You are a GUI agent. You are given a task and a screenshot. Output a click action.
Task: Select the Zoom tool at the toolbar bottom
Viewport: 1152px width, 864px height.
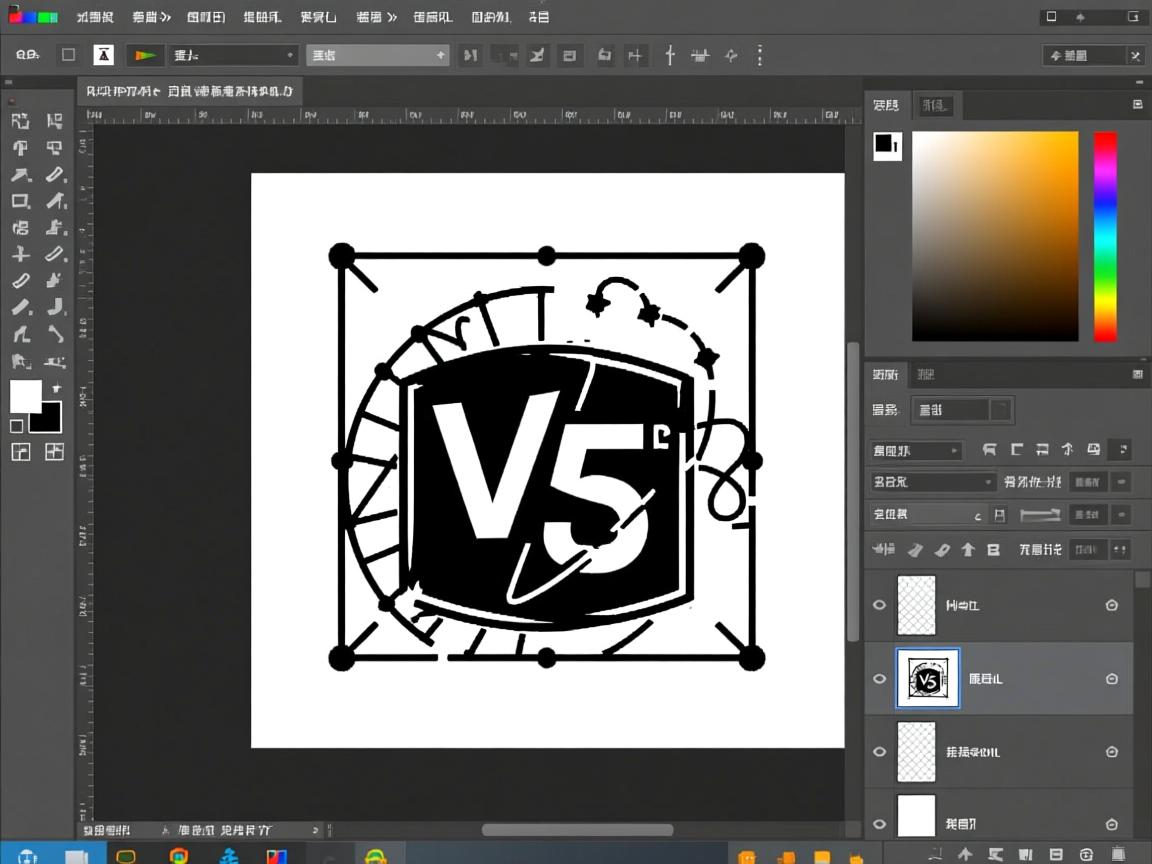[55, 361]
